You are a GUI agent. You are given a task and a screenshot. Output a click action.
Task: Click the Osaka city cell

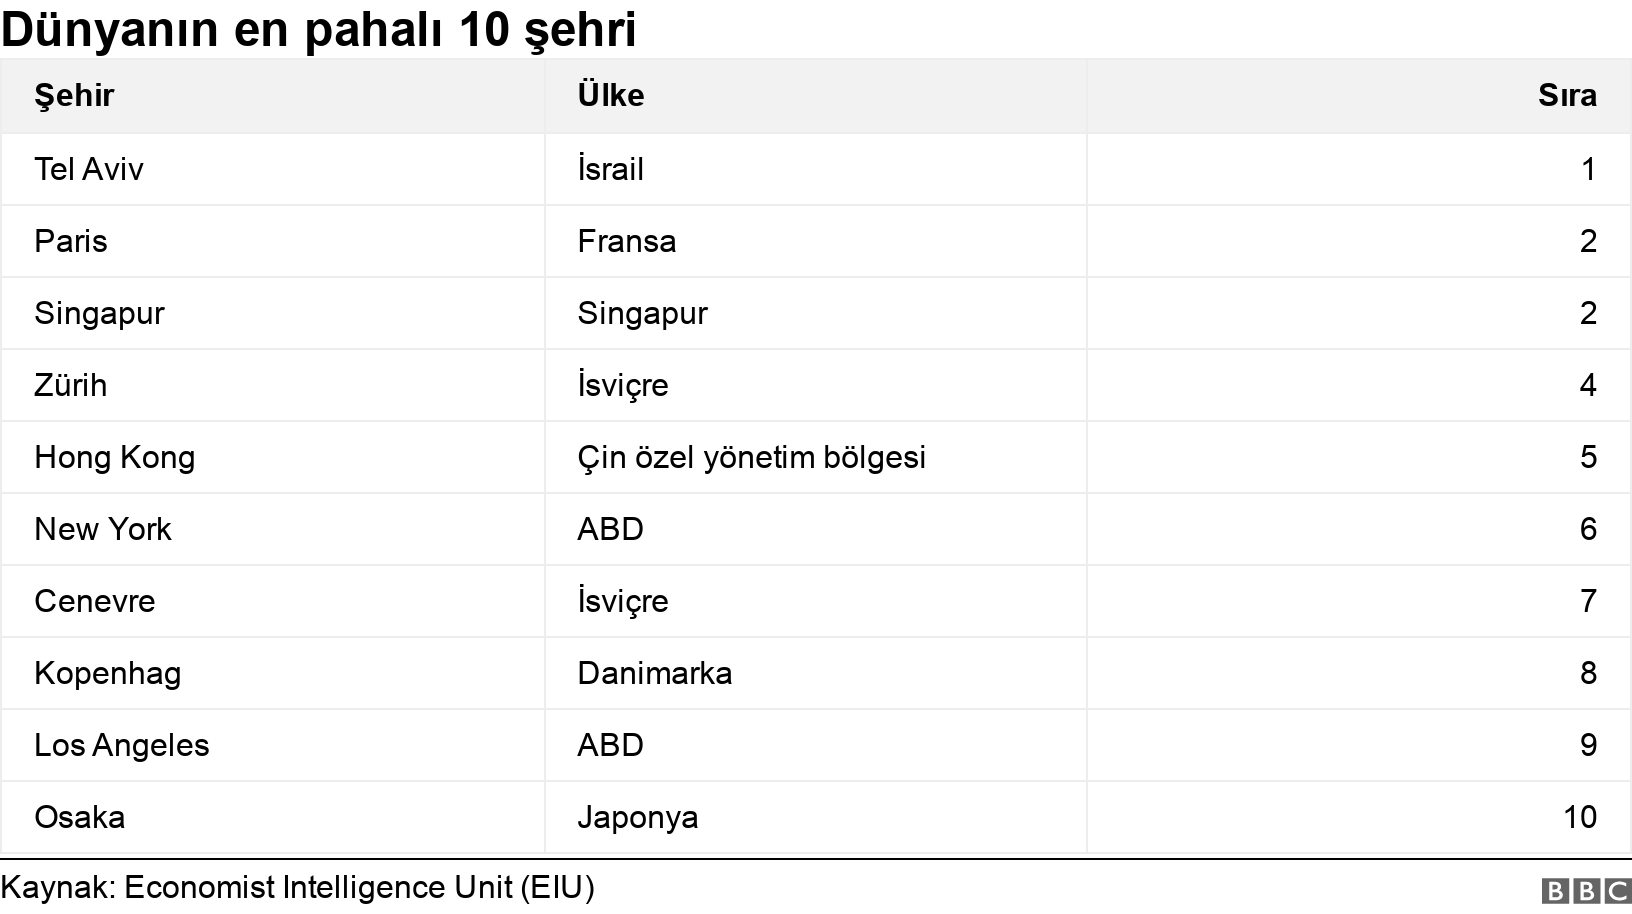[273, 817]
